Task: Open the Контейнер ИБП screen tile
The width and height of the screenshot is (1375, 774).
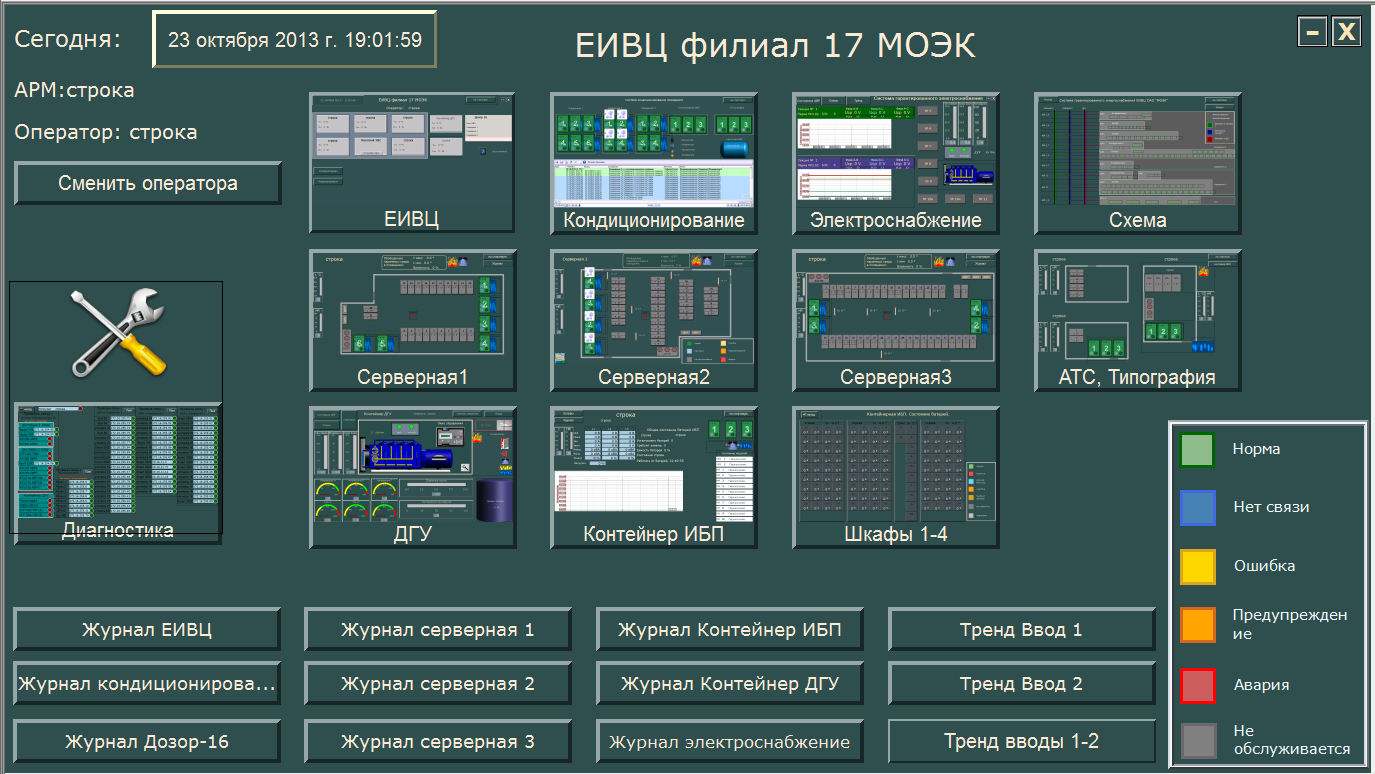Action: point(654,477)
